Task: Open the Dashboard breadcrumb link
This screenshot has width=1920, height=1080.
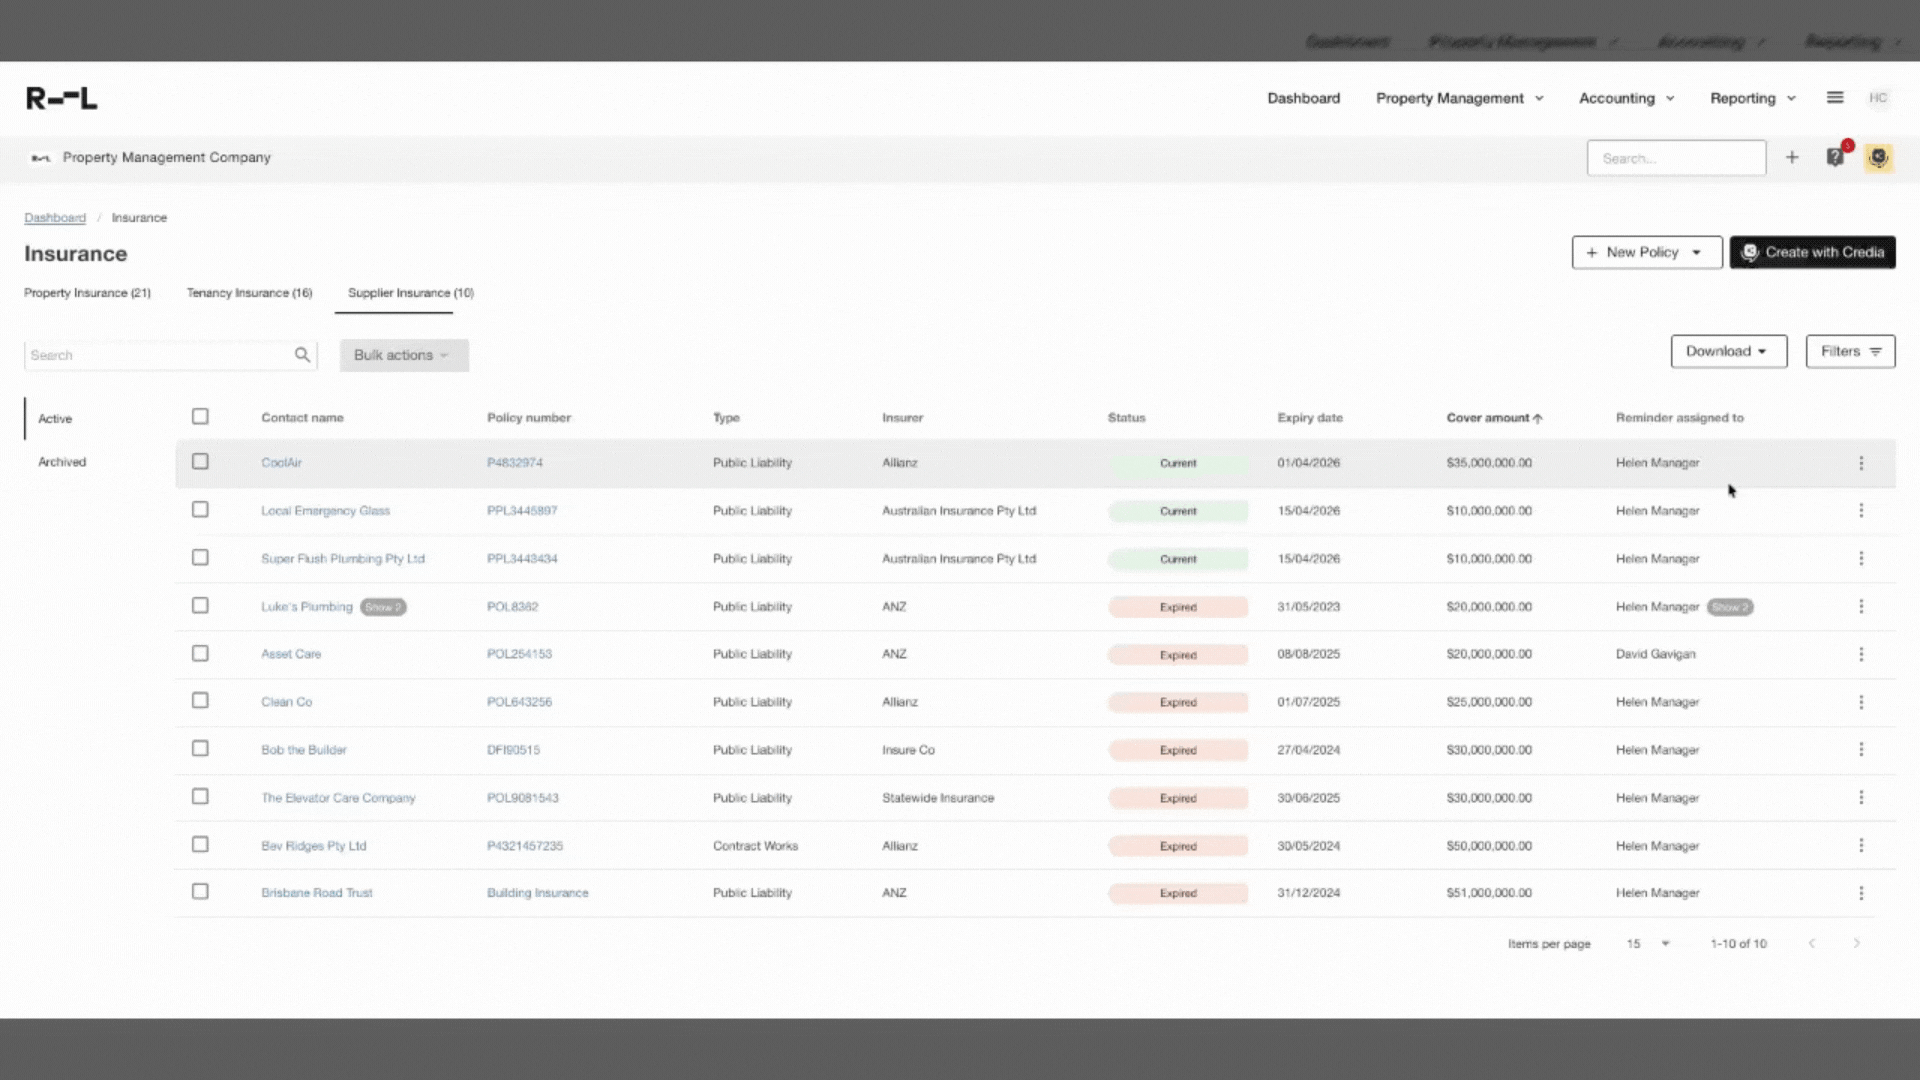Action: [x=55, y=217]
